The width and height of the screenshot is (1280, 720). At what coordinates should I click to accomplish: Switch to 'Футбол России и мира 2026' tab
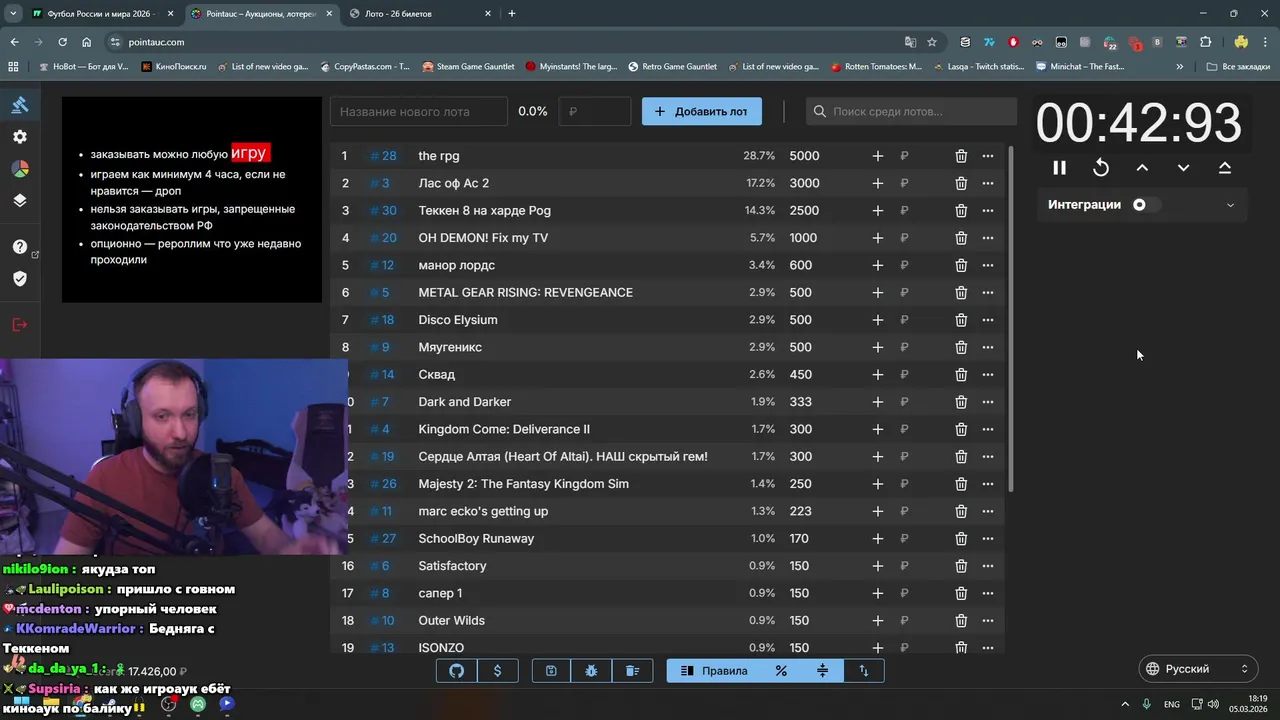coord(100,14)
